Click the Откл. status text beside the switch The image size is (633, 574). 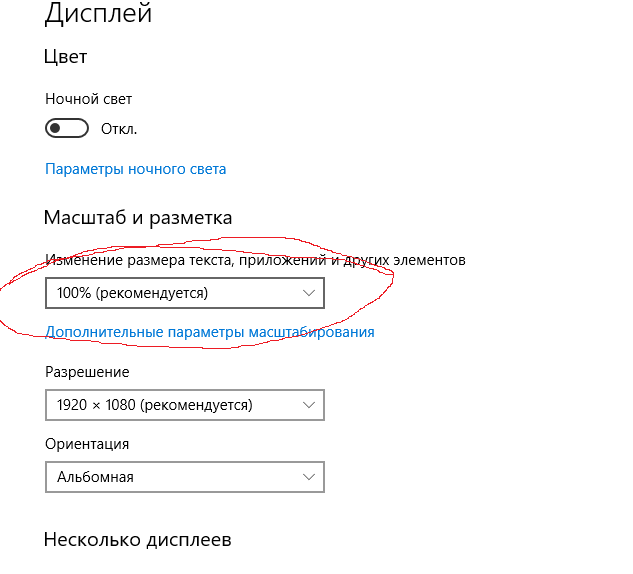click(119, 129)
